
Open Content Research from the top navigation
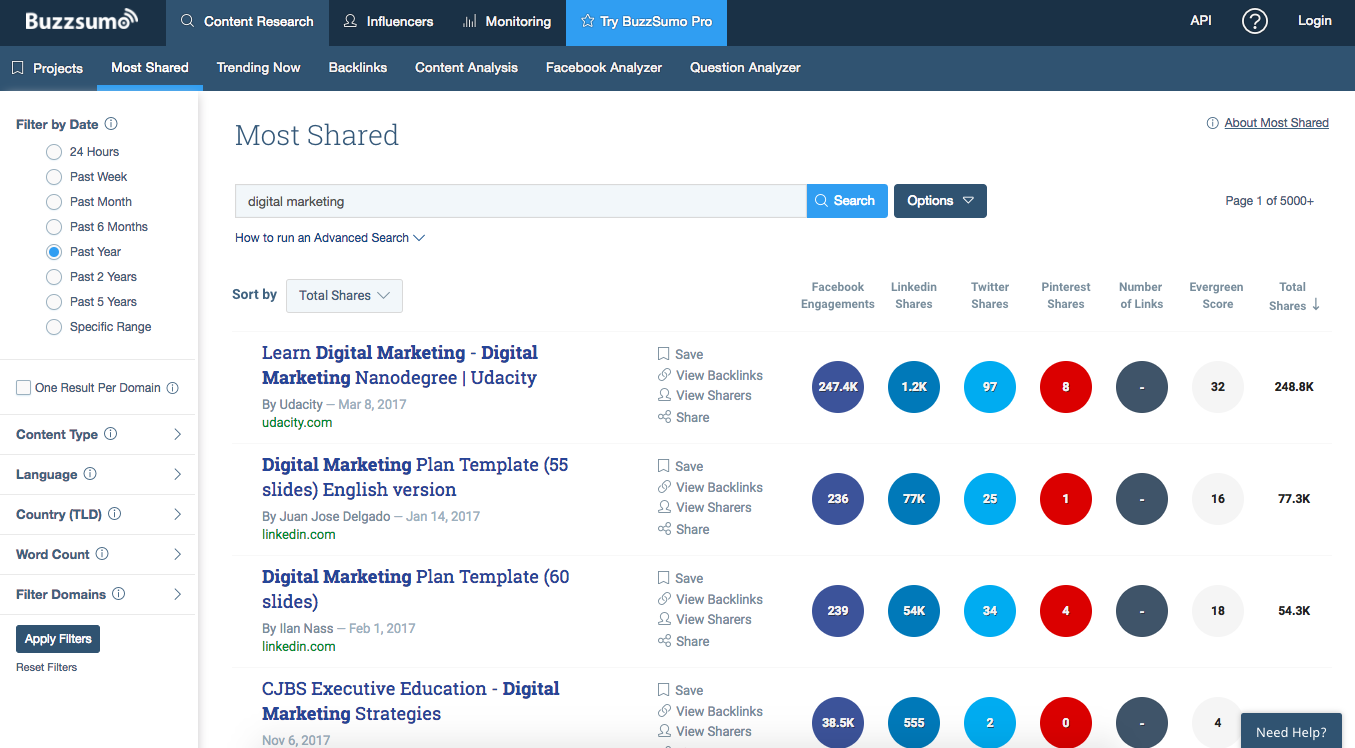(246, 20)
